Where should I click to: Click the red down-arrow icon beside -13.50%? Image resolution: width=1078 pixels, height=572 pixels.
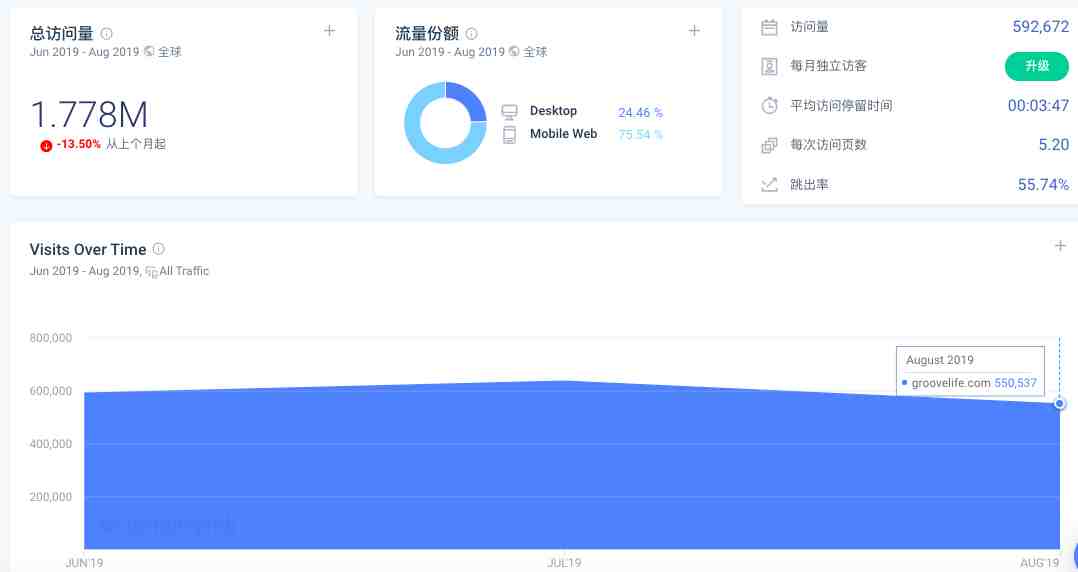(x=46, y=145)
